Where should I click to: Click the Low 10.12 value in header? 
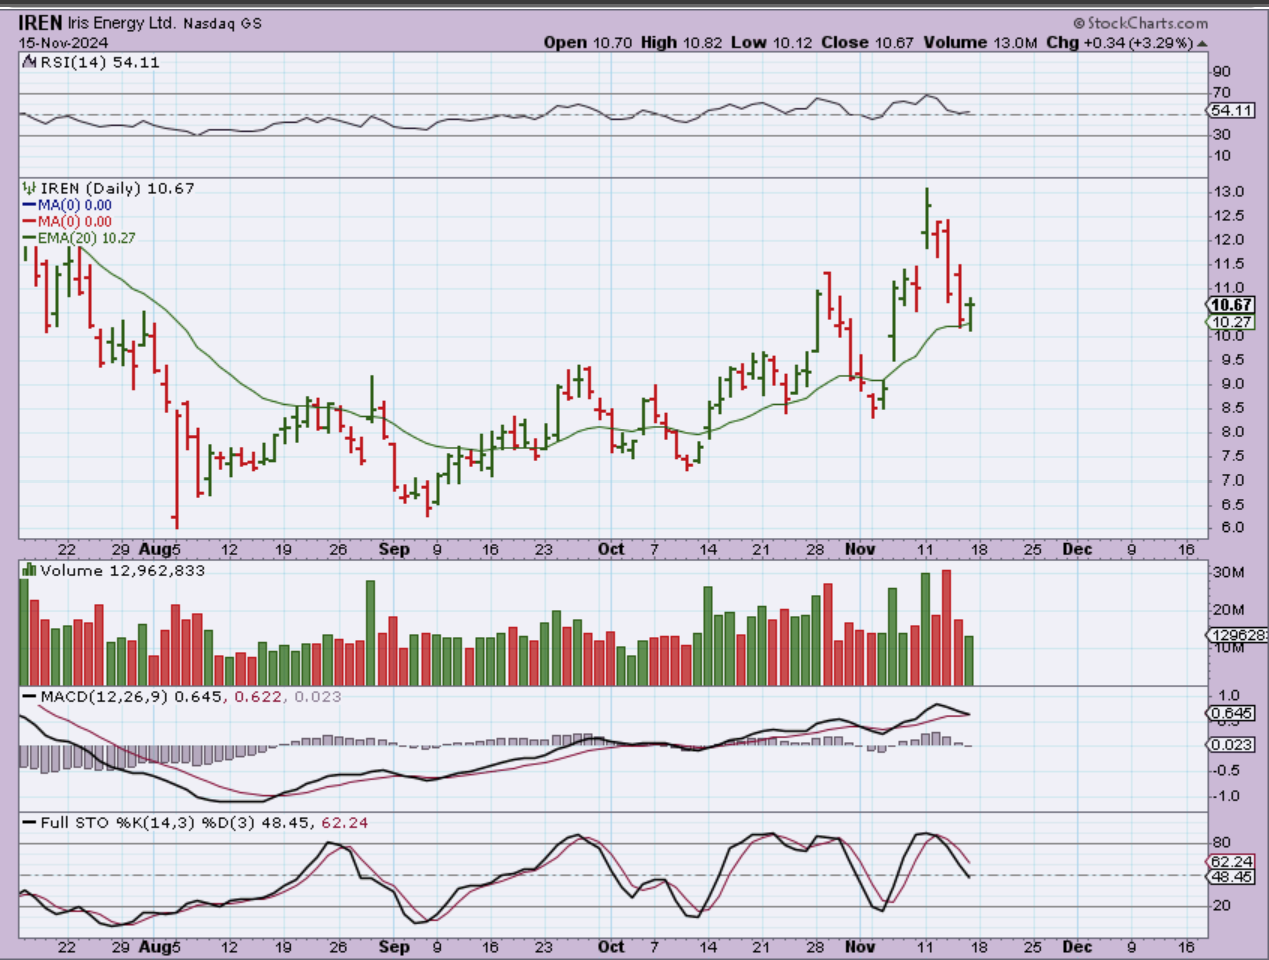[772, 43]
